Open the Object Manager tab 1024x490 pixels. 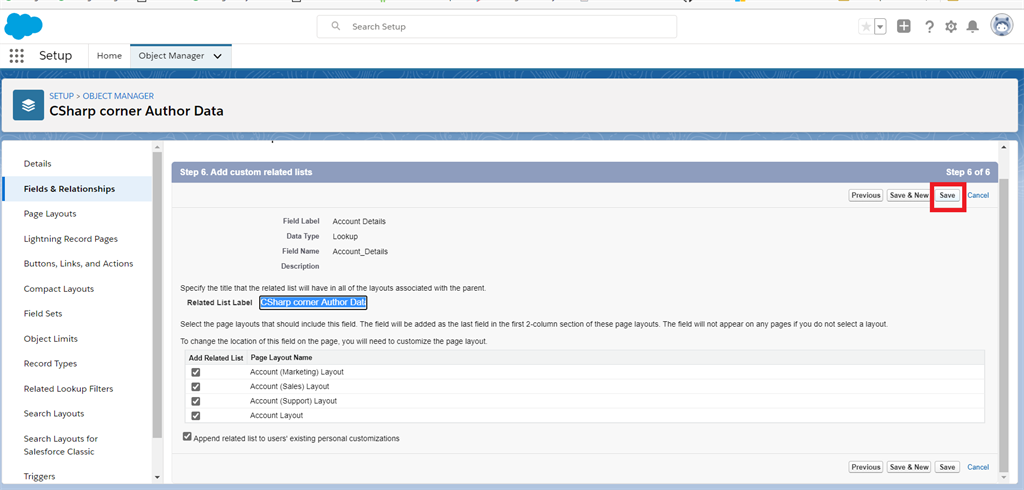pyautogui.click(x=171, y=56)
